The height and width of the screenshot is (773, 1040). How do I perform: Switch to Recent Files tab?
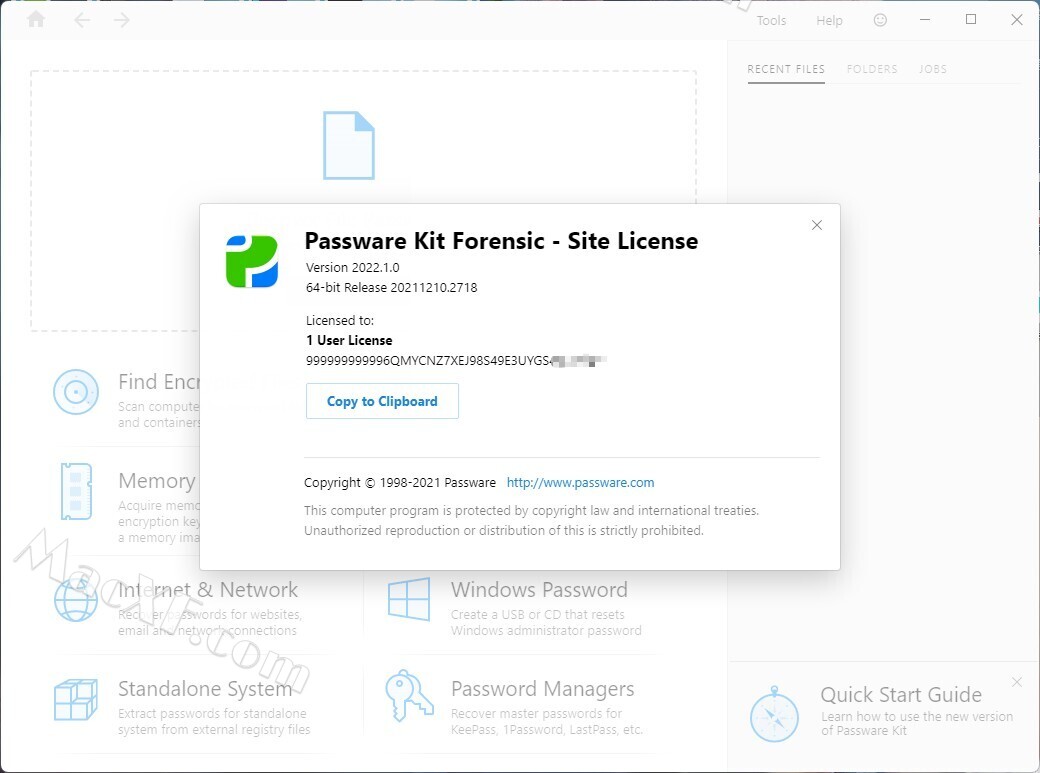tap(786, 69)
